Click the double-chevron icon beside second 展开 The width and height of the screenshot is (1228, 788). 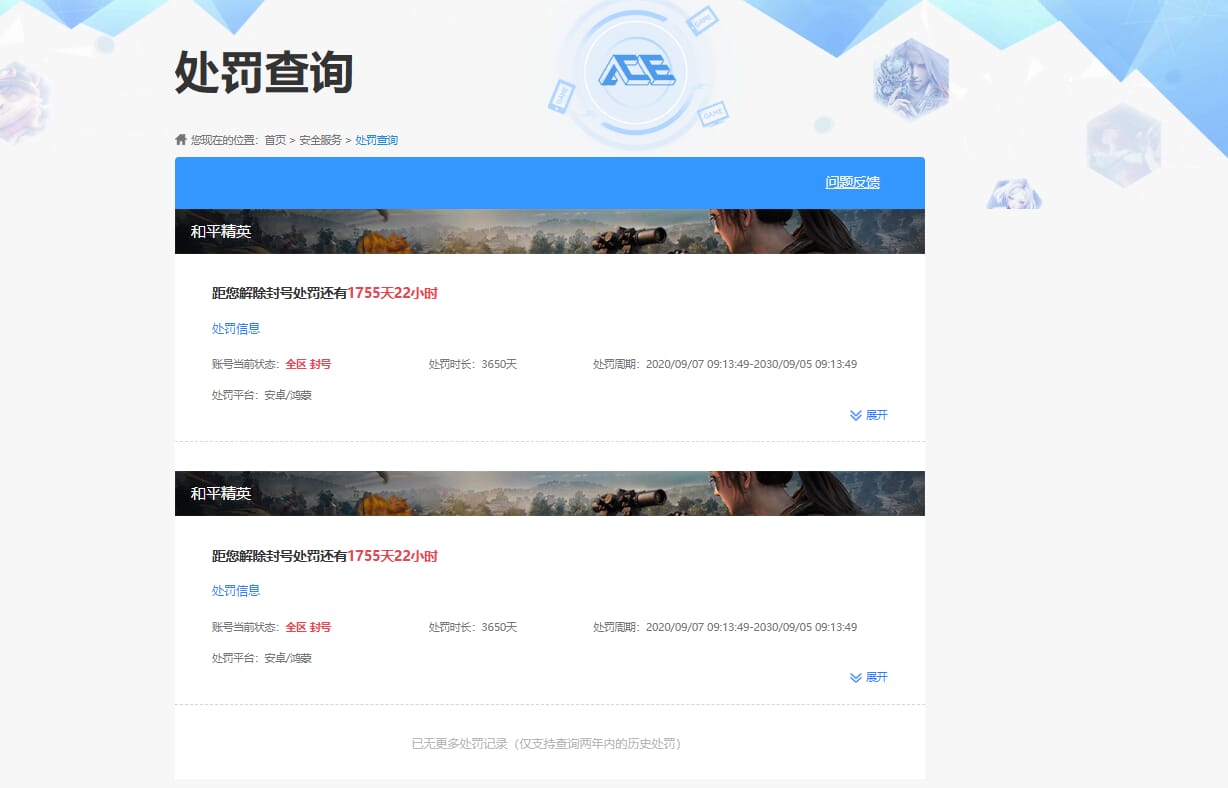(x=855, y=677)
